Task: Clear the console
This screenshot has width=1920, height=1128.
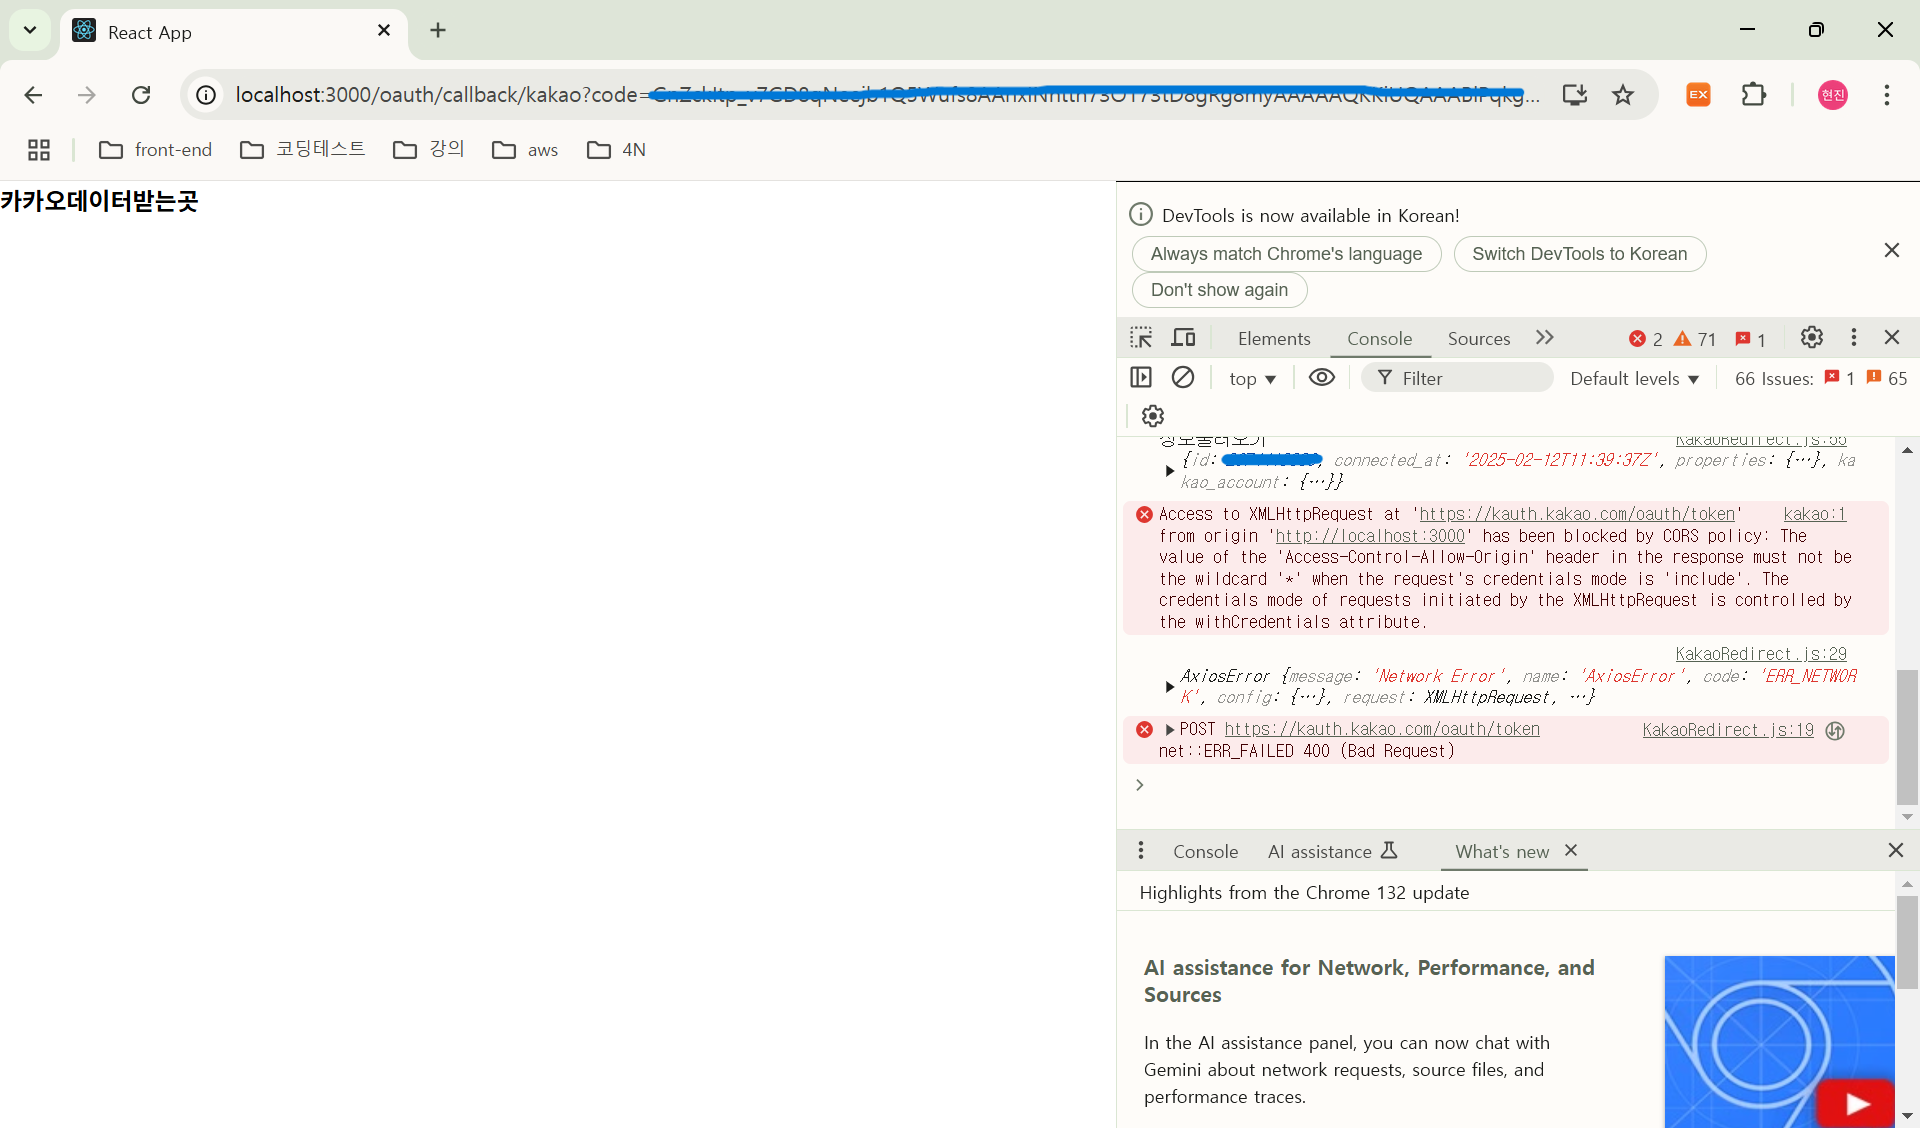Action: [x=1183, y=378]
